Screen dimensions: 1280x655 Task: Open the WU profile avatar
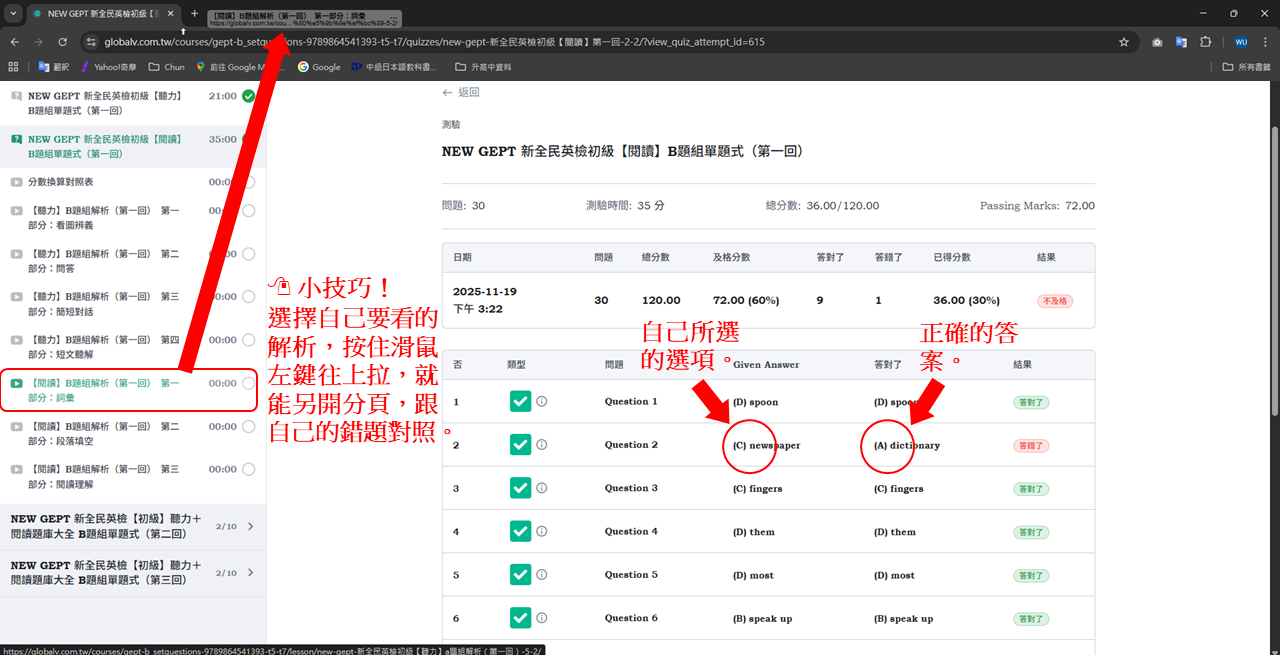(x=1241, y=42)
